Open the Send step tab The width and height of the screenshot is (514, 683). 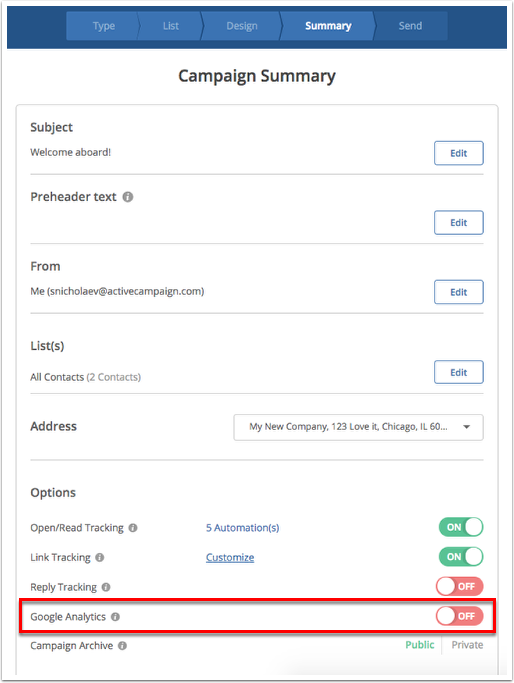point(410,26)
